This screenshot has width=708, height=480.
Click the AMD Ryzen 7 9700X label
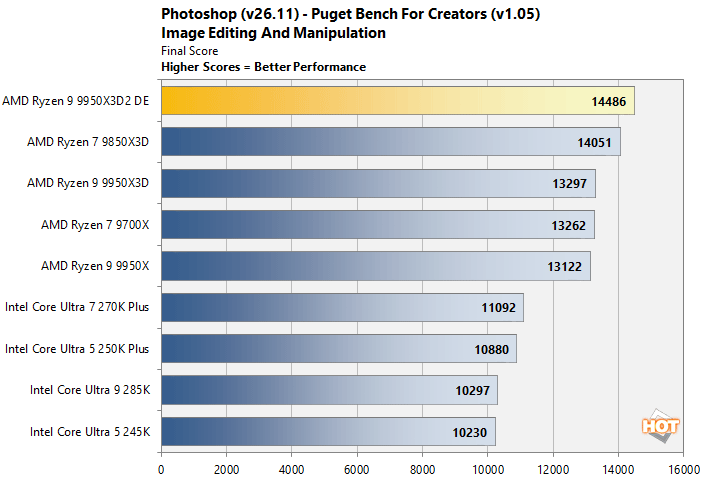click(x=95, y=224)
